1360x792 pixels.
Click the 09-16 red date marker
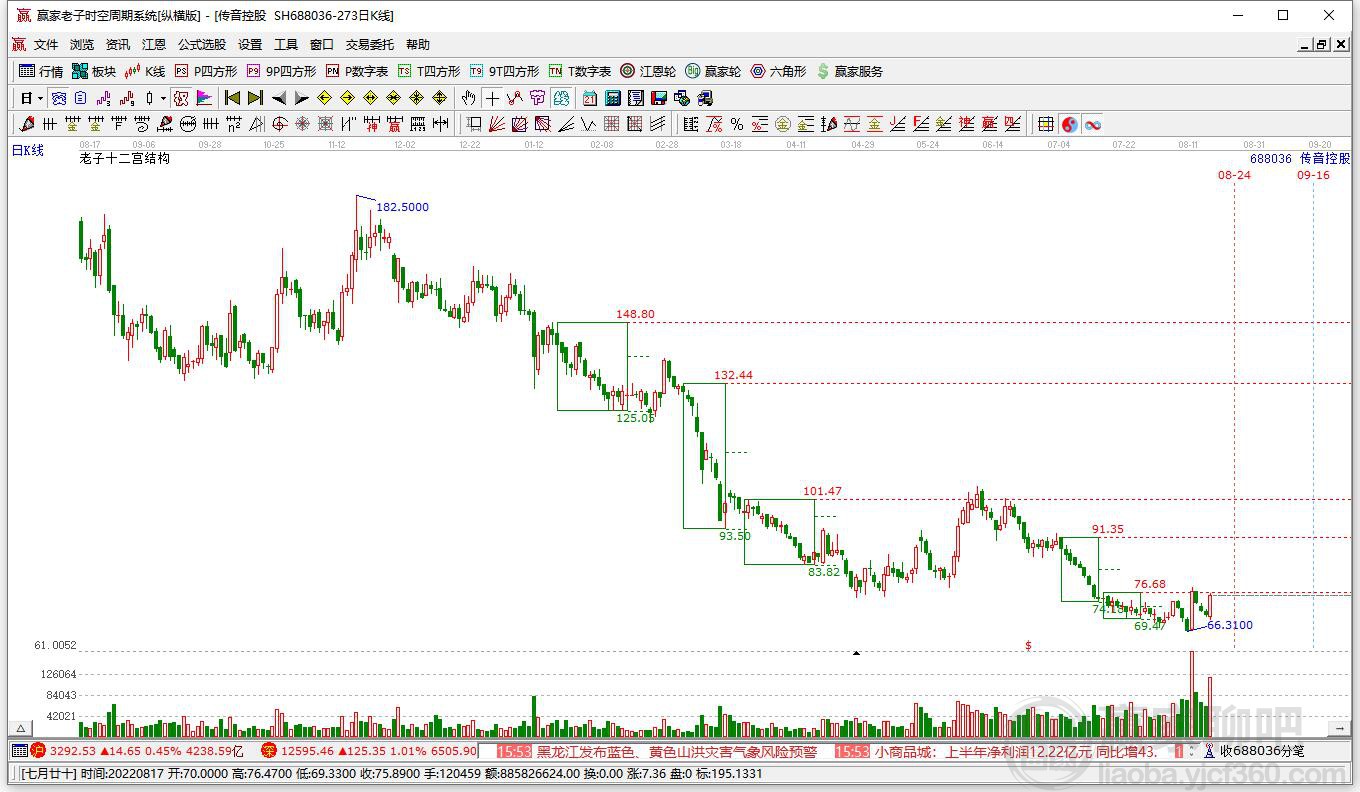point(1314,175)
